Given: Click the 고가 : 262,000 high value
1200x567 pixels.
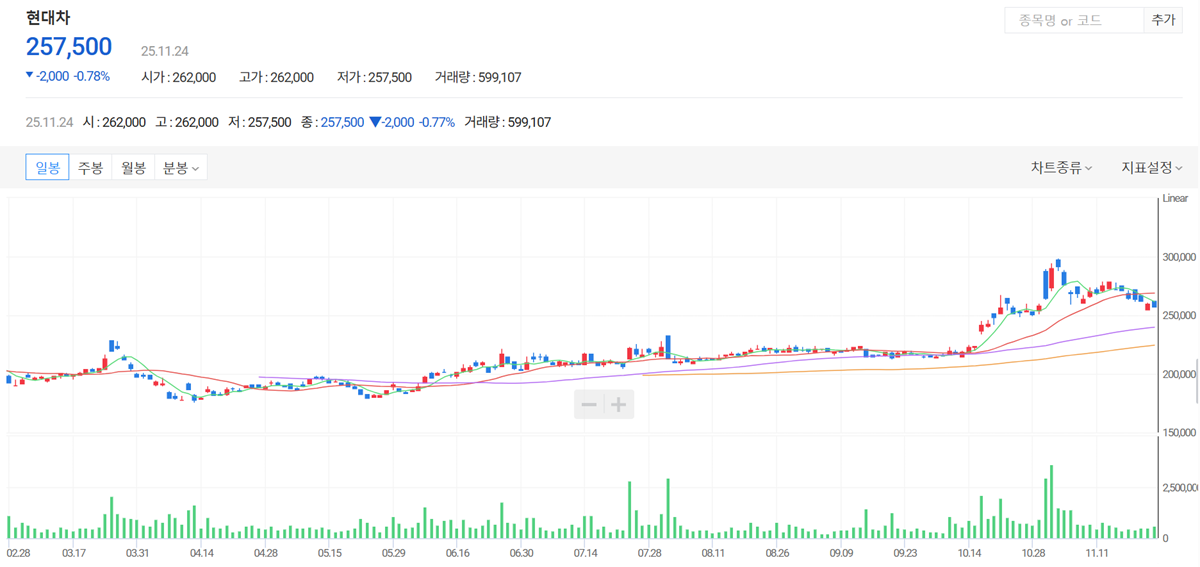Looking at the screenshot, I should click(276, 77).
